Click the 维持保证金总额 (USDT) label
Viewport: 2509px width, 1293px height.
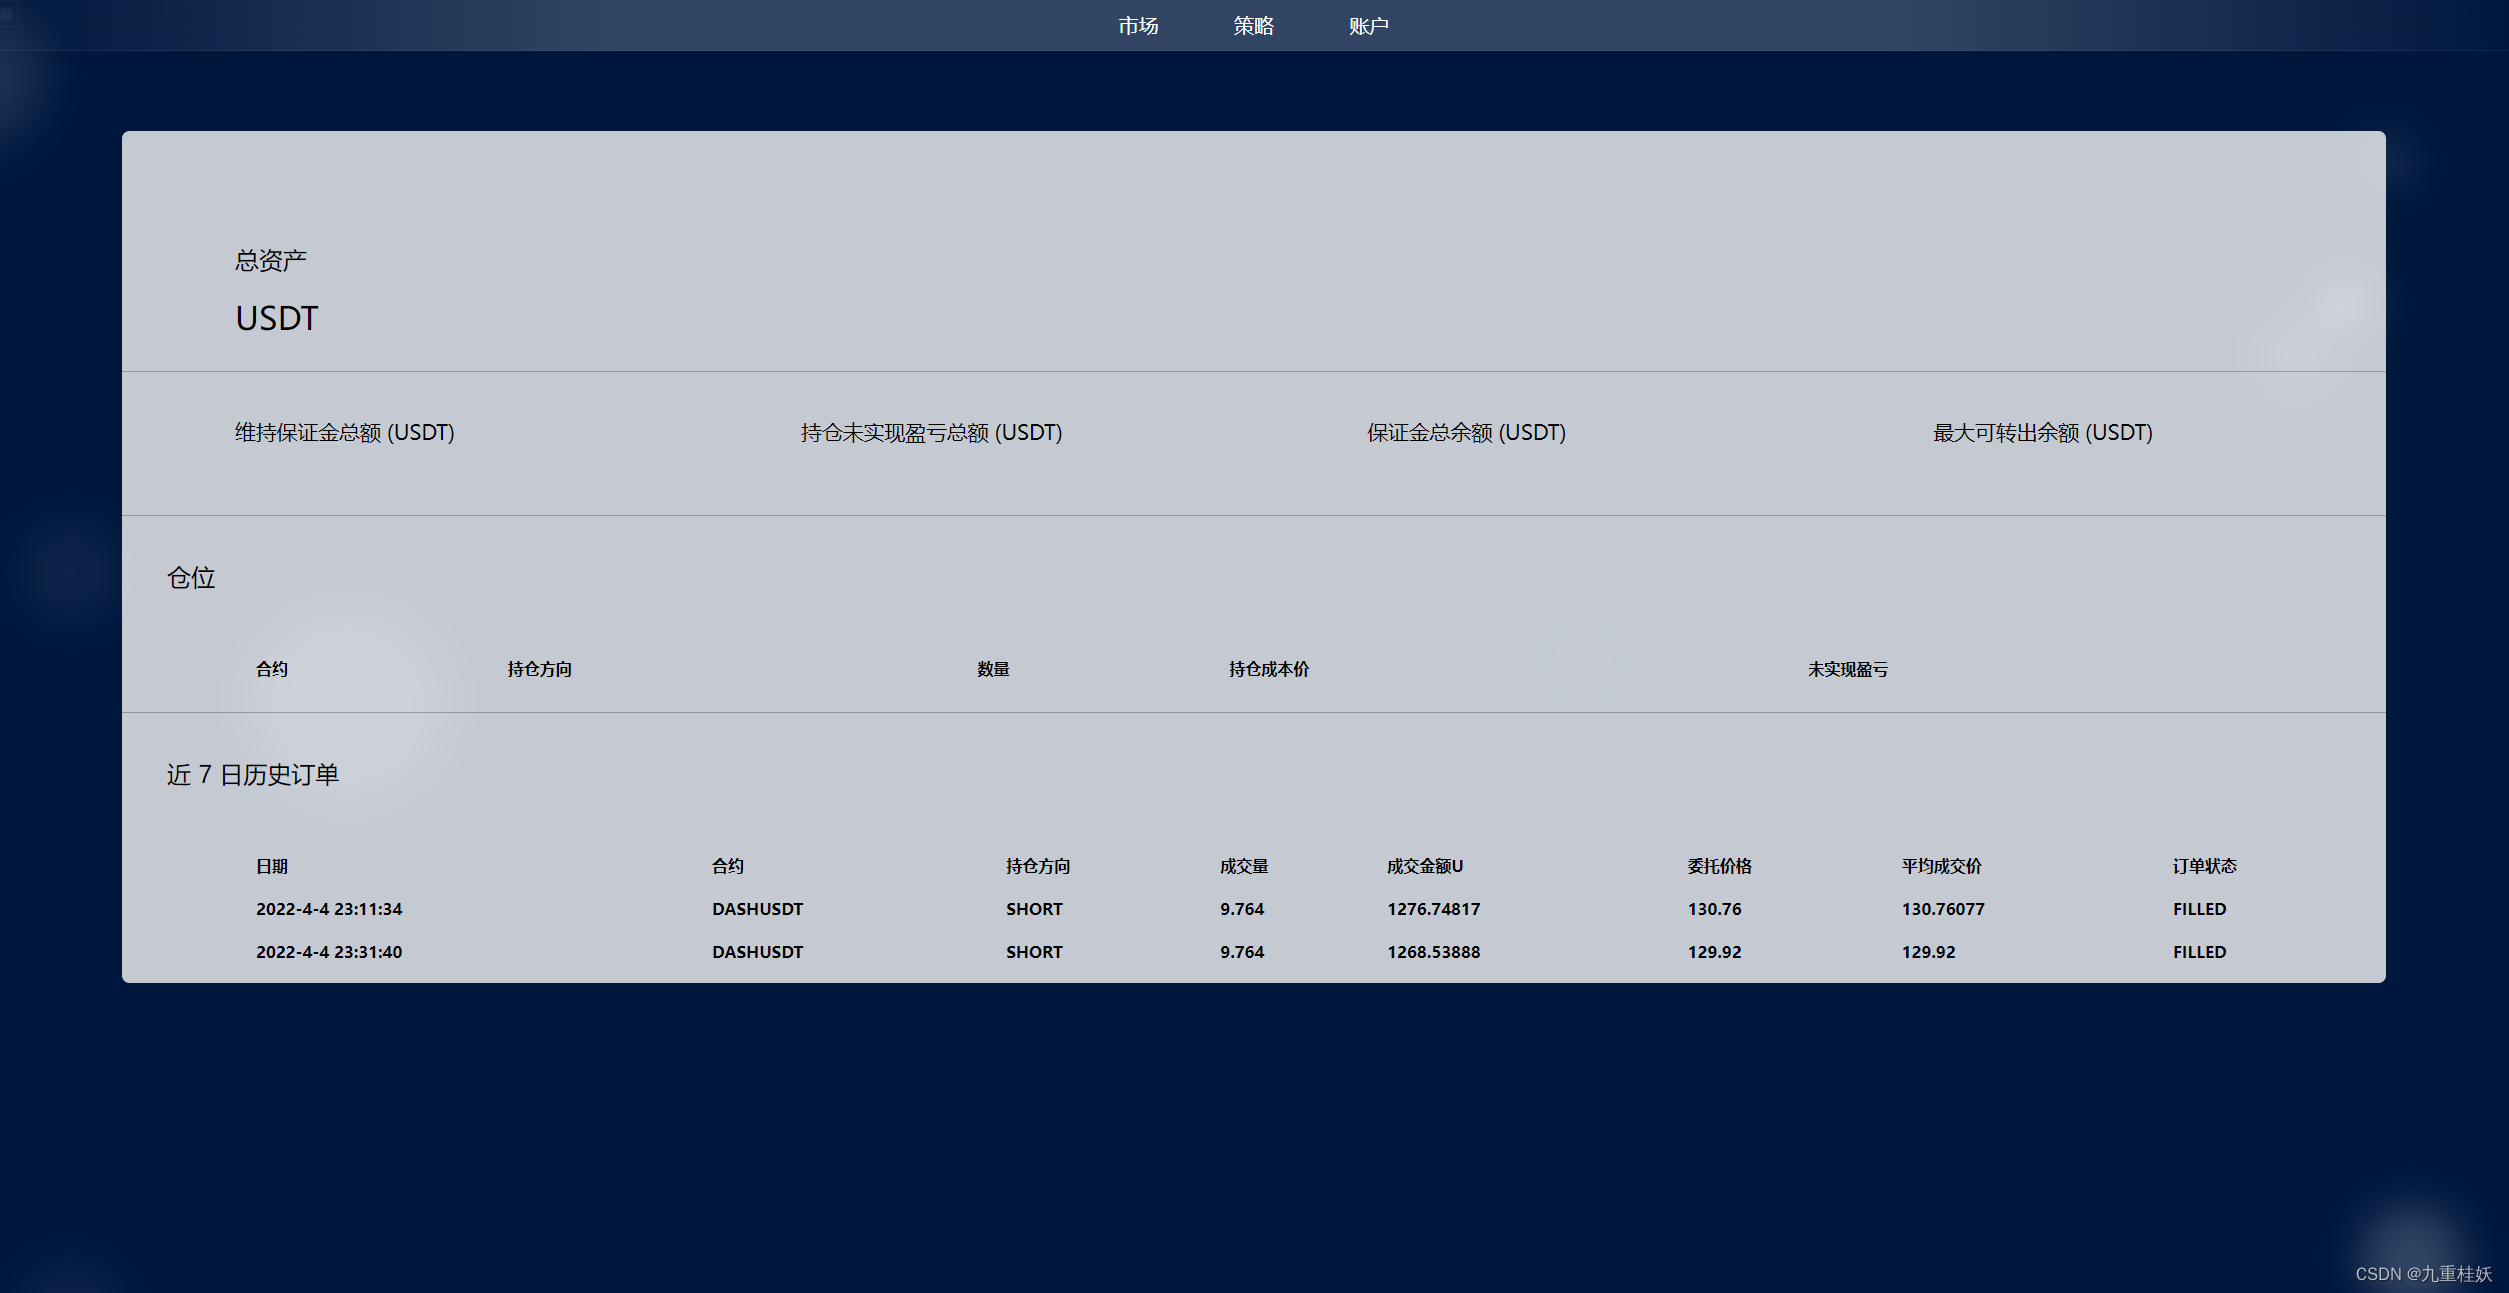[x=344, y=433]
